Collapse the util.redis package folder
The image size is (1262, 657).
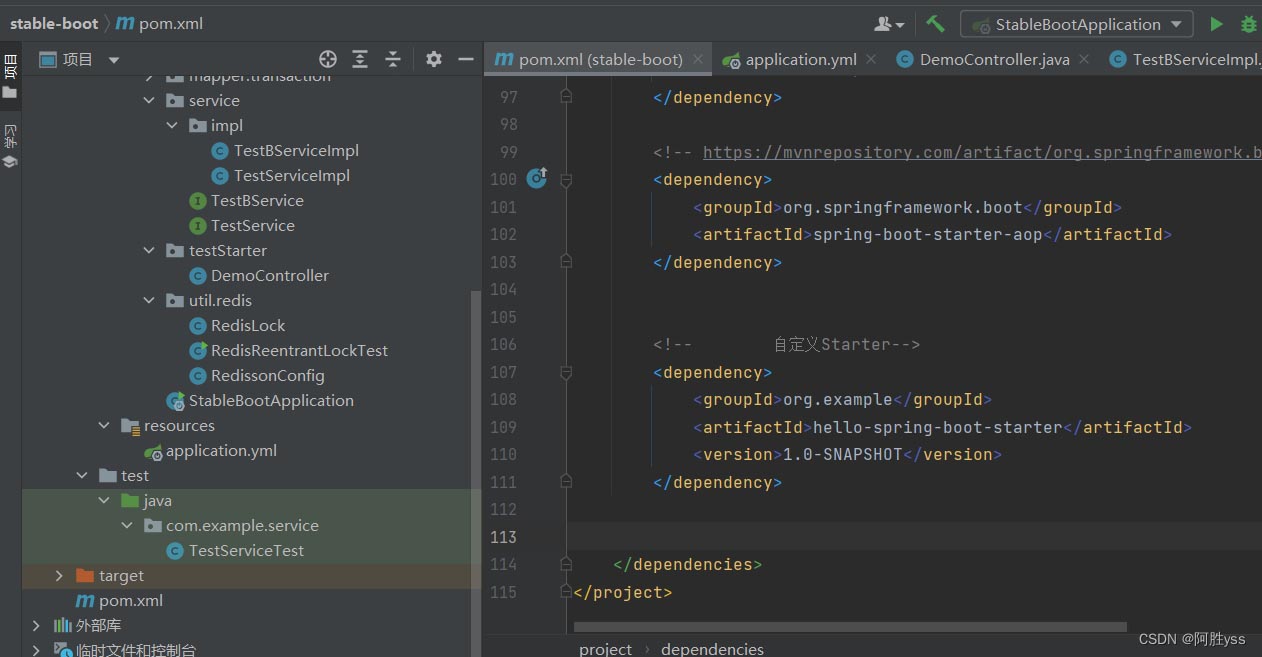tap(149, 301)
